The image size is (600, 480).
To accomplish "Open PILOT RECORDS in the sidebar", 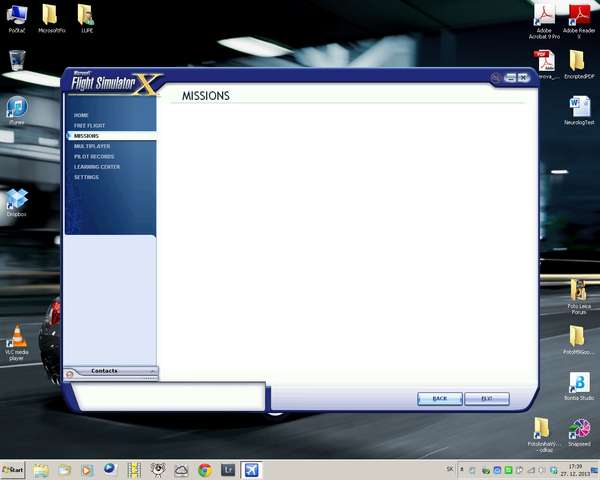I will [94, 157].
